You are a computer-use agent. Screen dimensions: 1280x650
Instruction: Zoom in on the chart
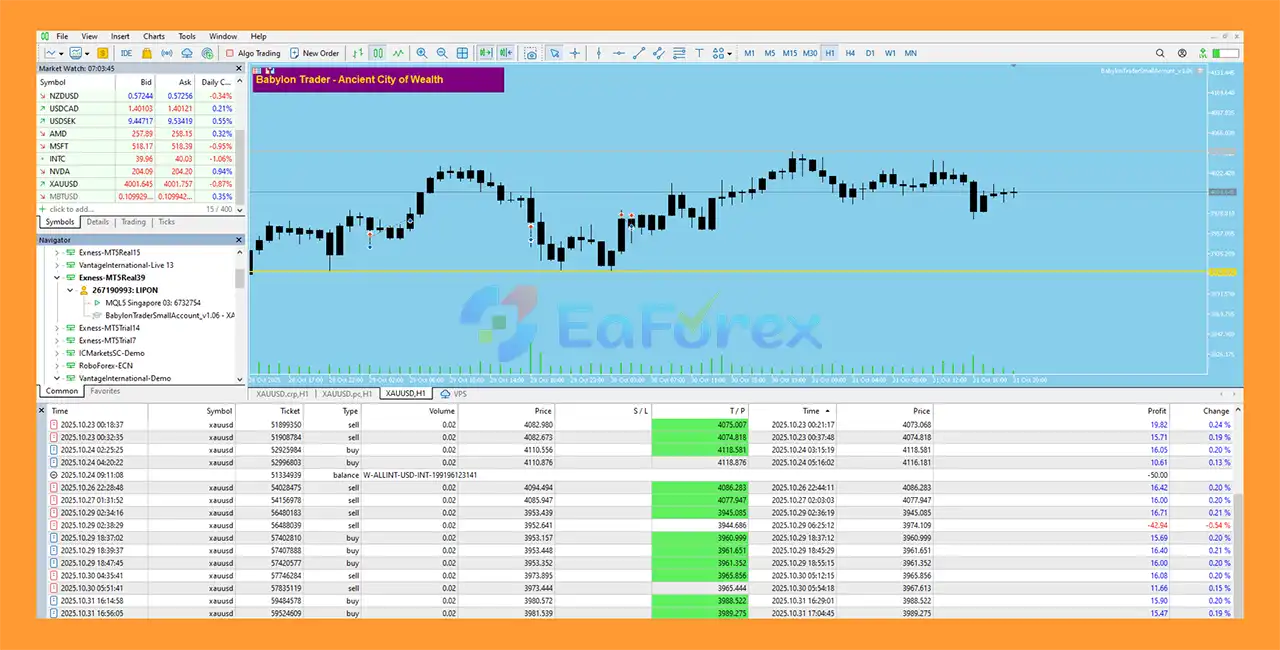click(421, 53)
